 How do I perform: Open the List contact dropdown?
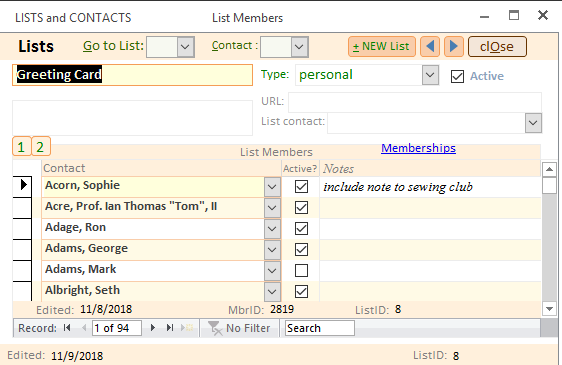click(x=533, y=123)
